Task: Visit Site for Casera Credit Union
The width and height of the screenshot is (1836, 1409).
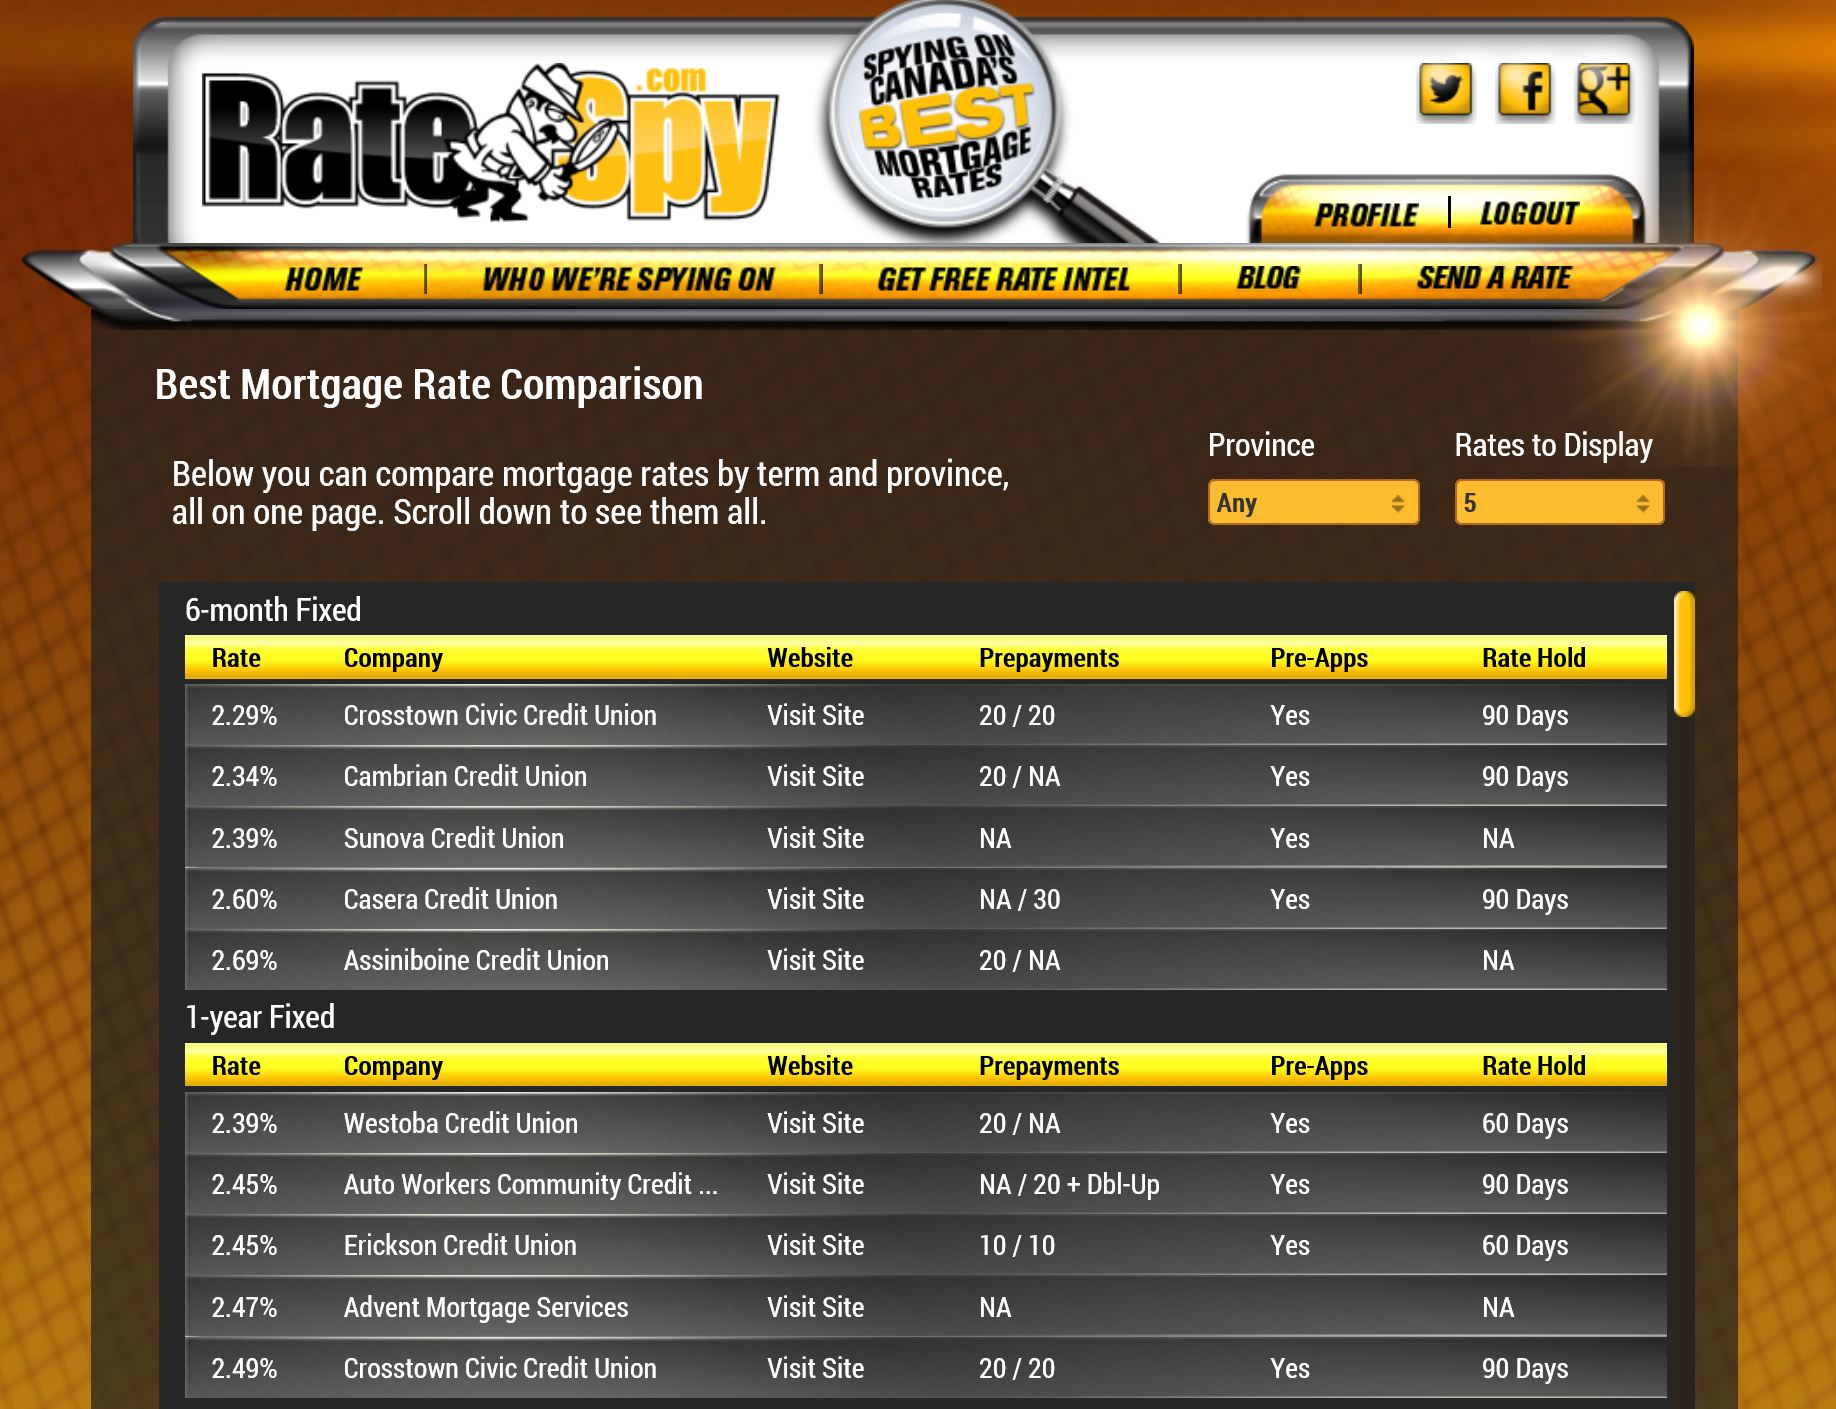Action: coord(815,899)
